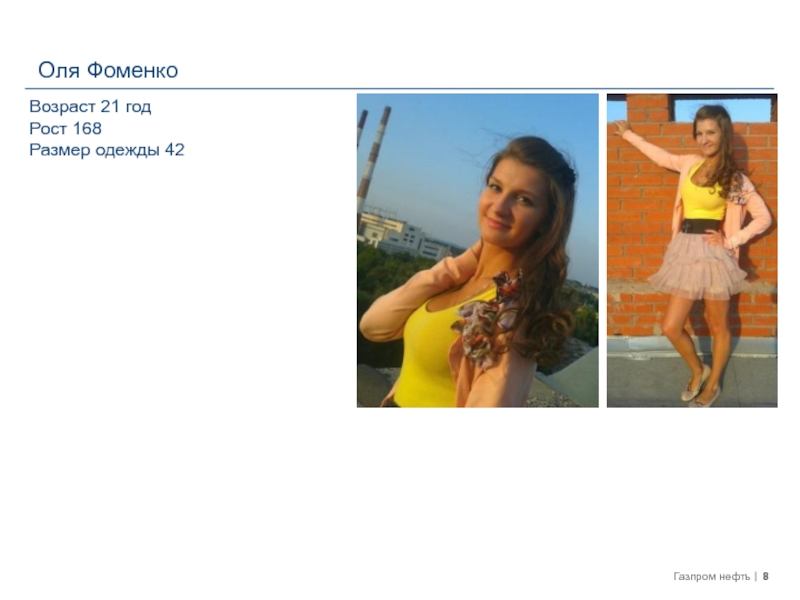Click the number 168 in height line
800x600 pixels.
[87, 128]
